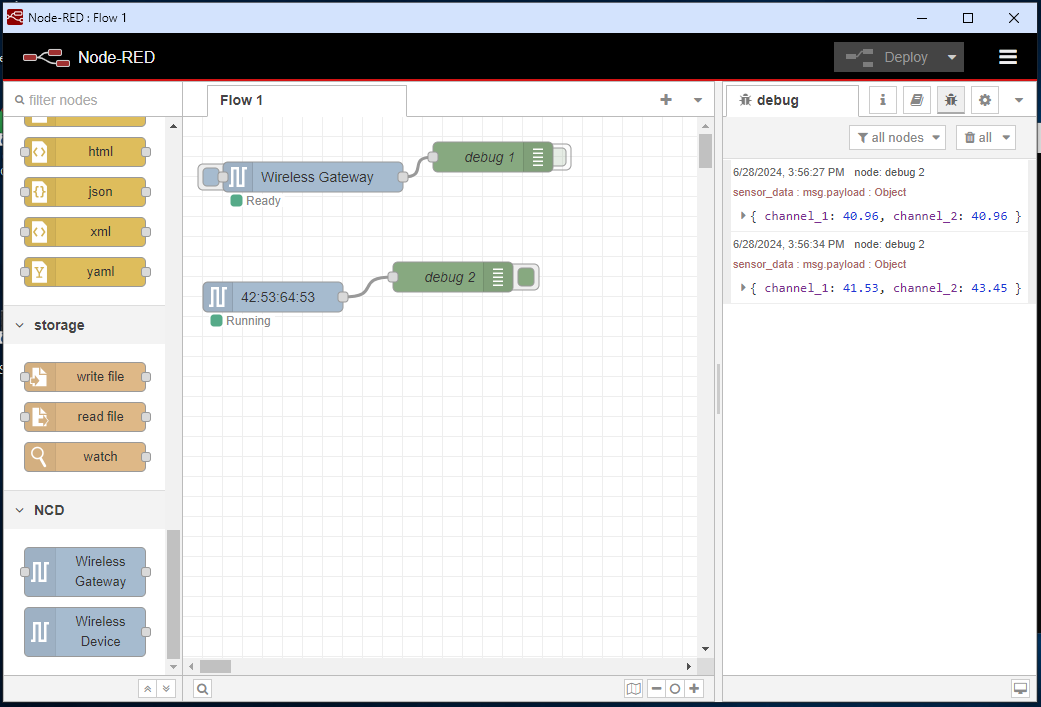Show the help sidebar tab
1041x707 pixels.
[x=917, y=100]
